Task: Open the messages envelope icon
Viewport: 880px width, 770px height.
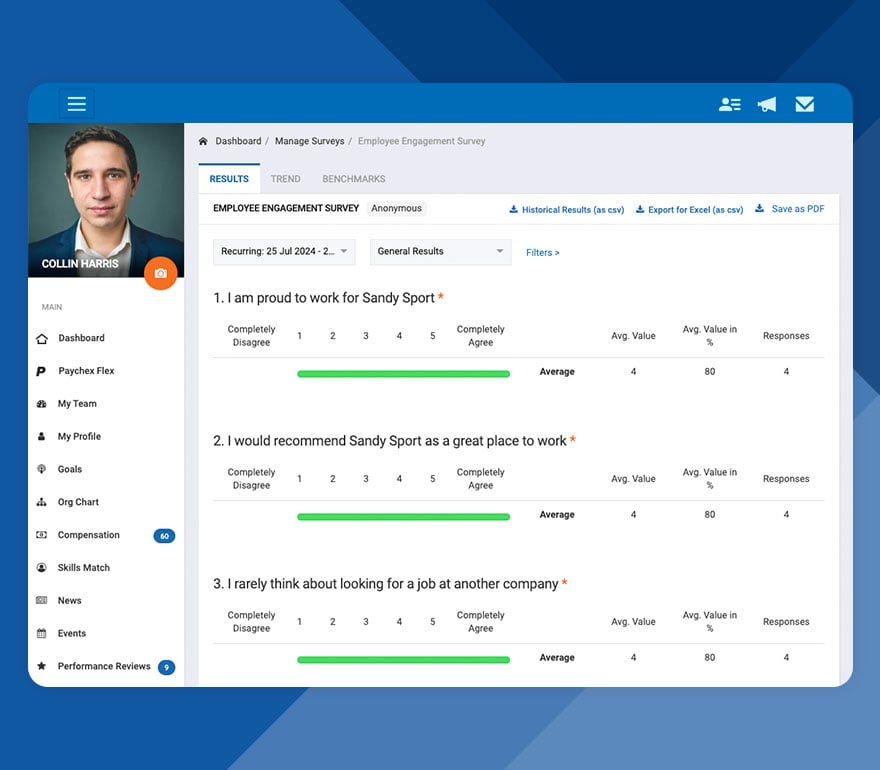Action: pos(805,104)
